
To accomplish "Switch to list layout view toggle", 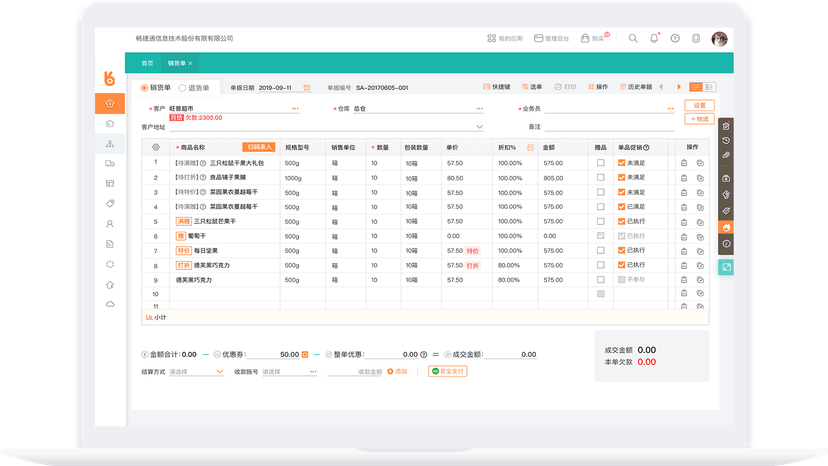I will (x=696, y=87).
